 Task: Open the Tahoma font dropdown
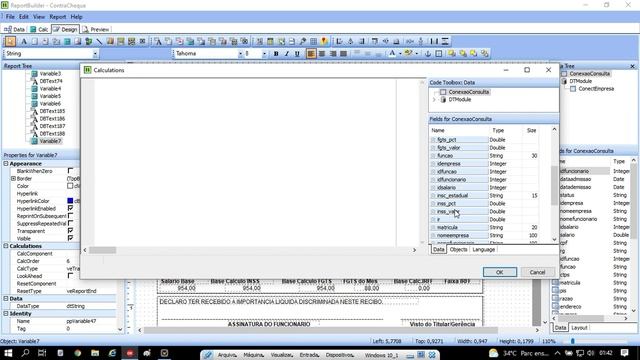[x=240, y=53]
